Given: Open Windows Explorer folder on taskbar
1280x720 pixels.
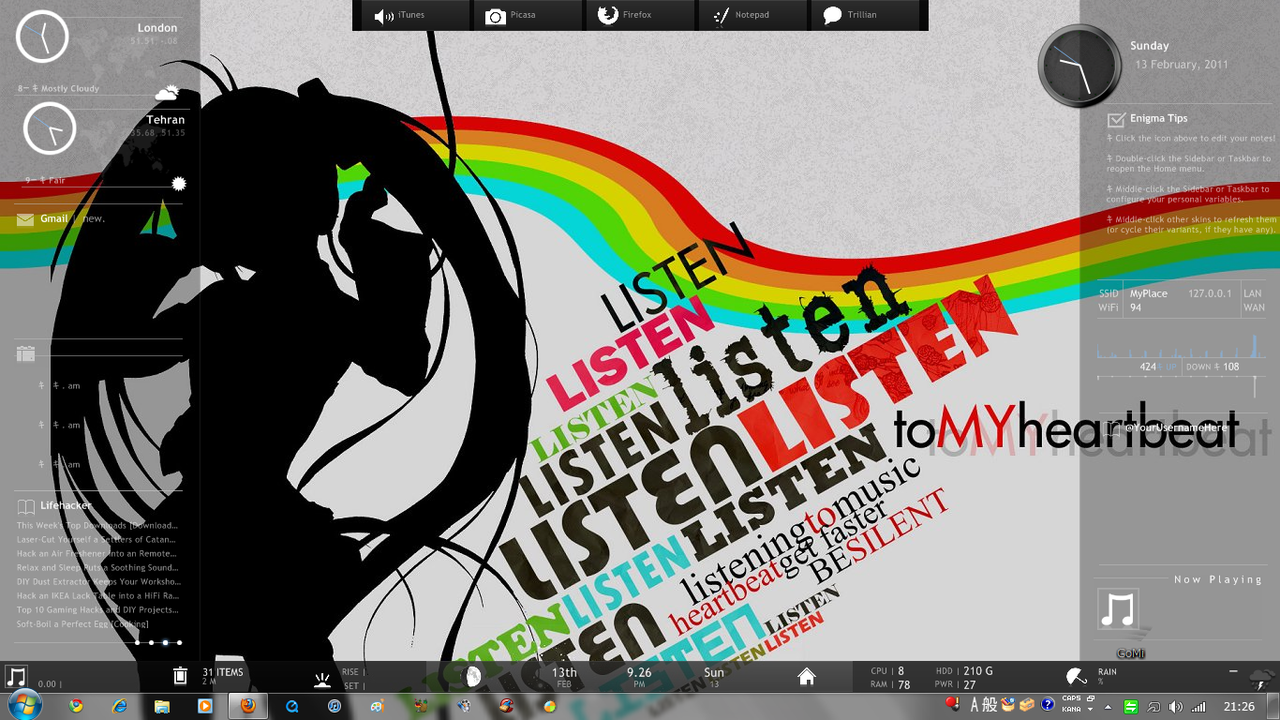Looking at the screenshot, I should [162, 706].
